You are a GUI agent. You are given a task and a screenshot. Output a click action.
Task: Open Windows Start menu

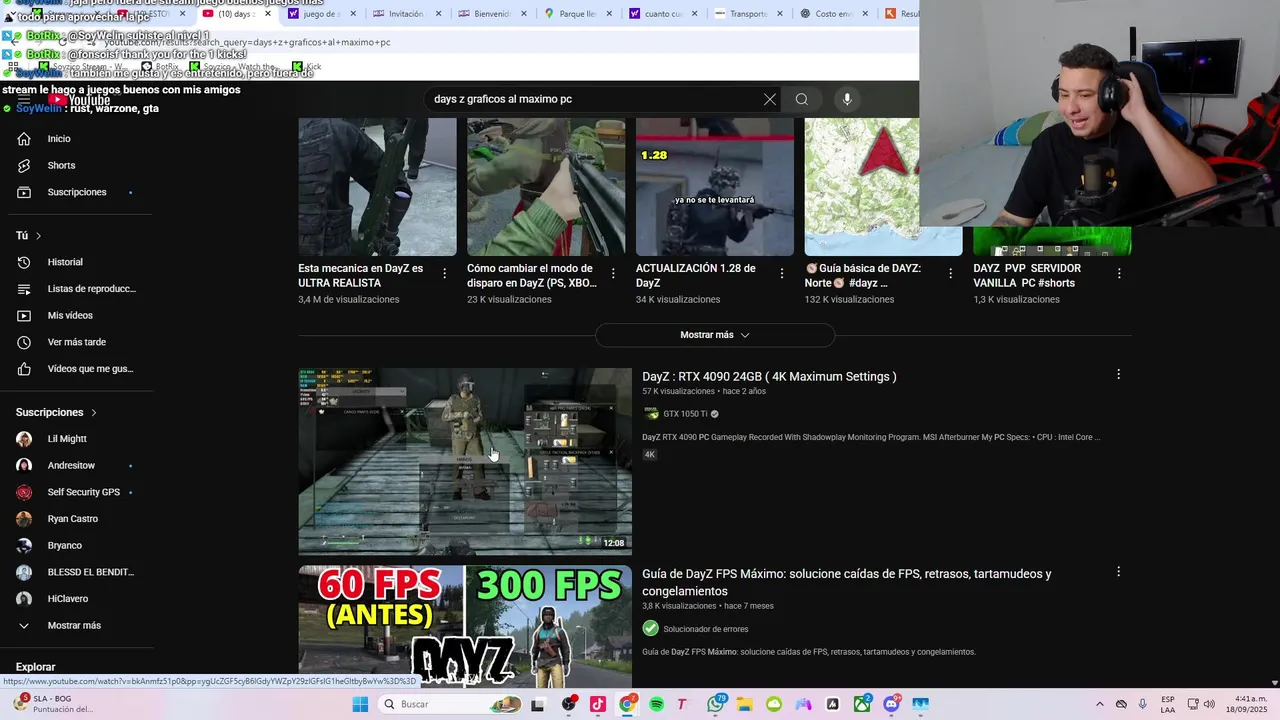click(x=360, y=704)
